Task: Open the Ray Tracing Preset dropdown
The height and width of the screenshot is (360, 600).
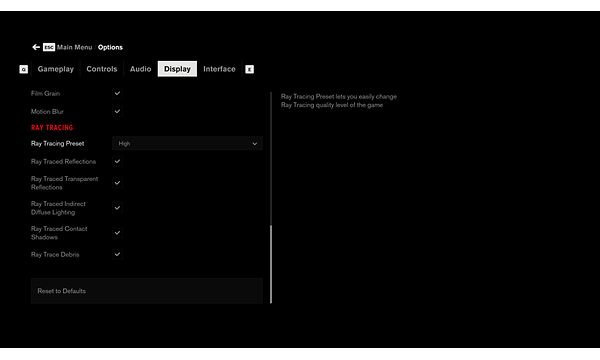Action: pyautogui.click(x=188, y=143)
